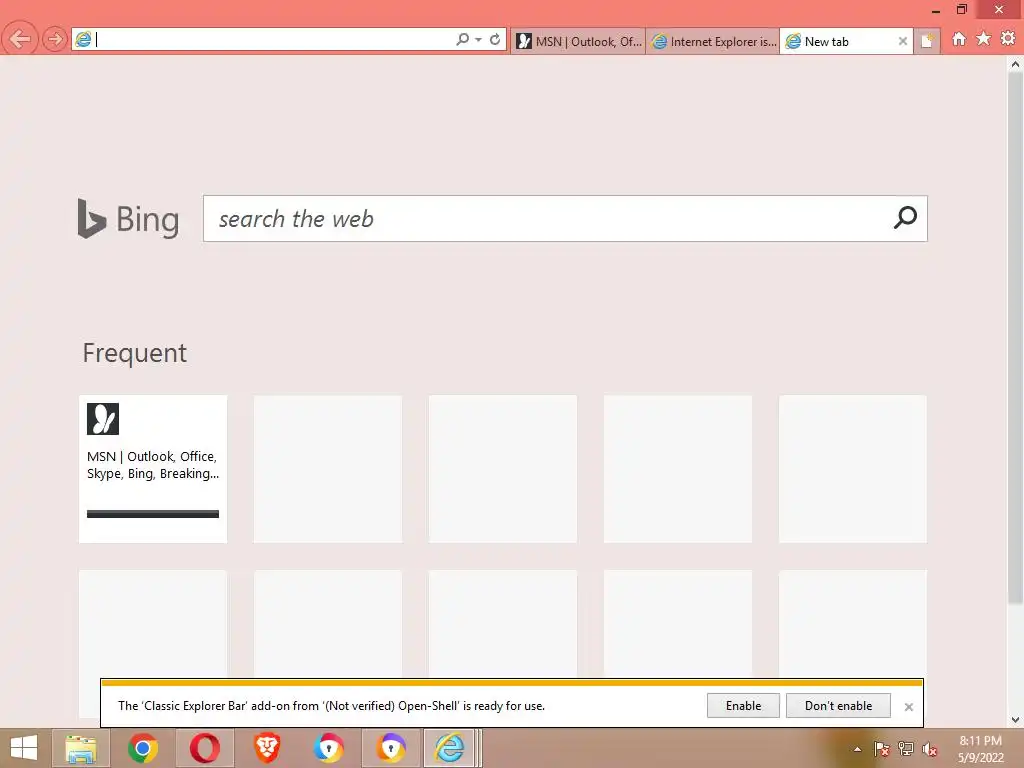1024x768 pixels.
Task: Click the browser Forward arrow button
Action: (55, 39)
